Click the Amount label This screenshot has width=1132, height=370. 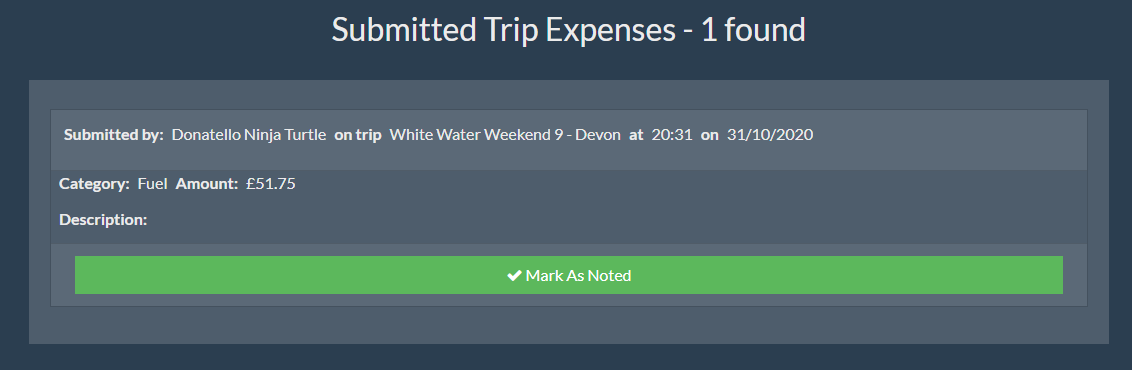207,184
